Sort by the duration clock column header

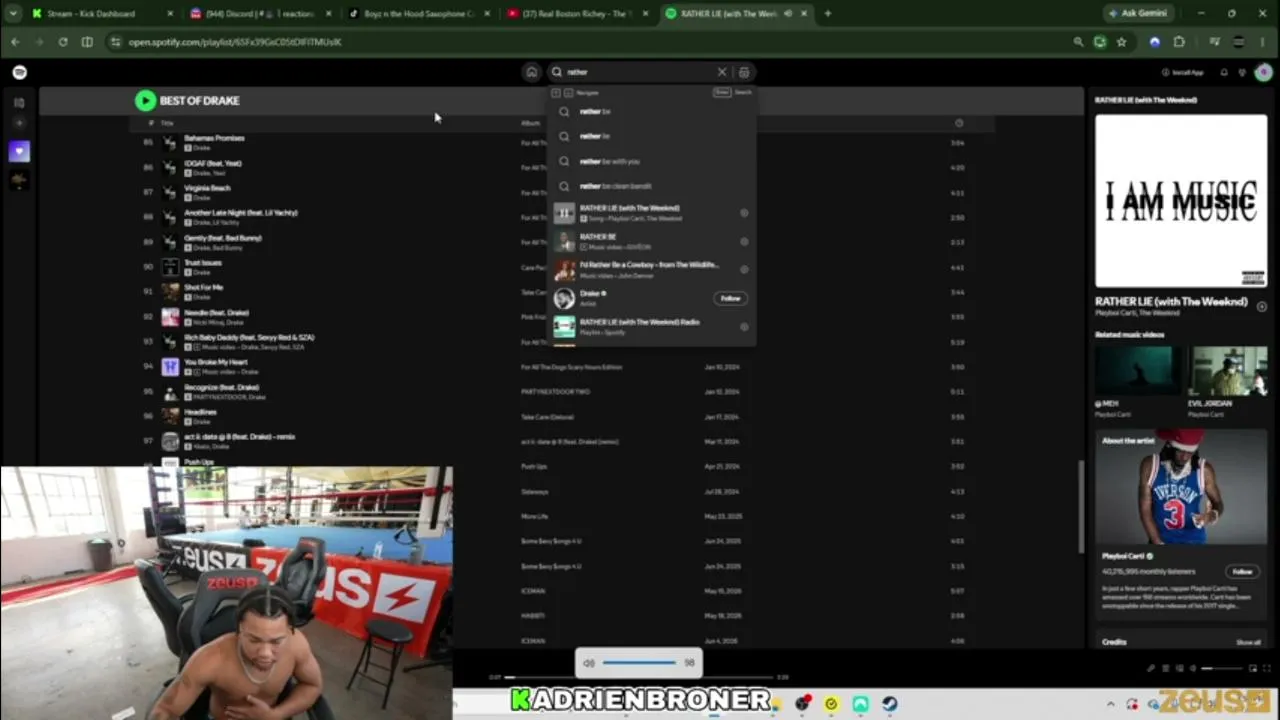click(x=959, y=123)
